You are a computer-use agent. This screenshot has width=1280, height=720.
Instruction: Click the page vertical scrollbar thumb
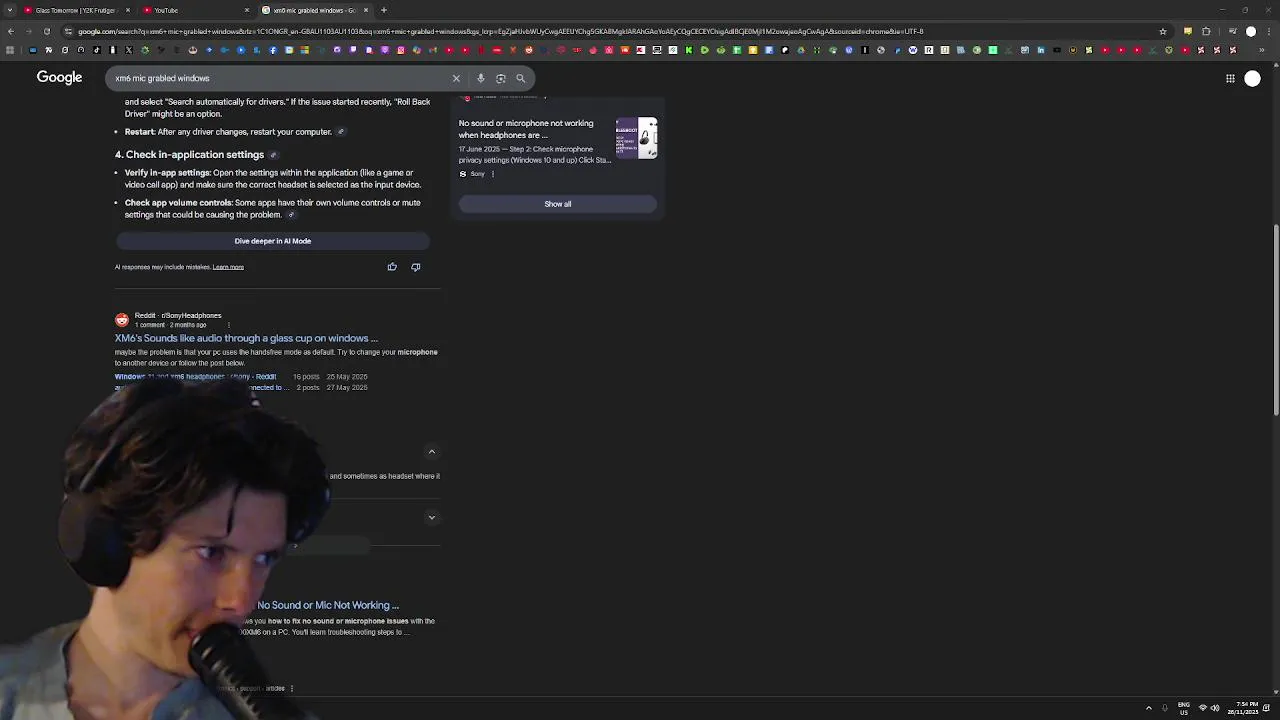pyautogui.click(x=1276, y=320)
